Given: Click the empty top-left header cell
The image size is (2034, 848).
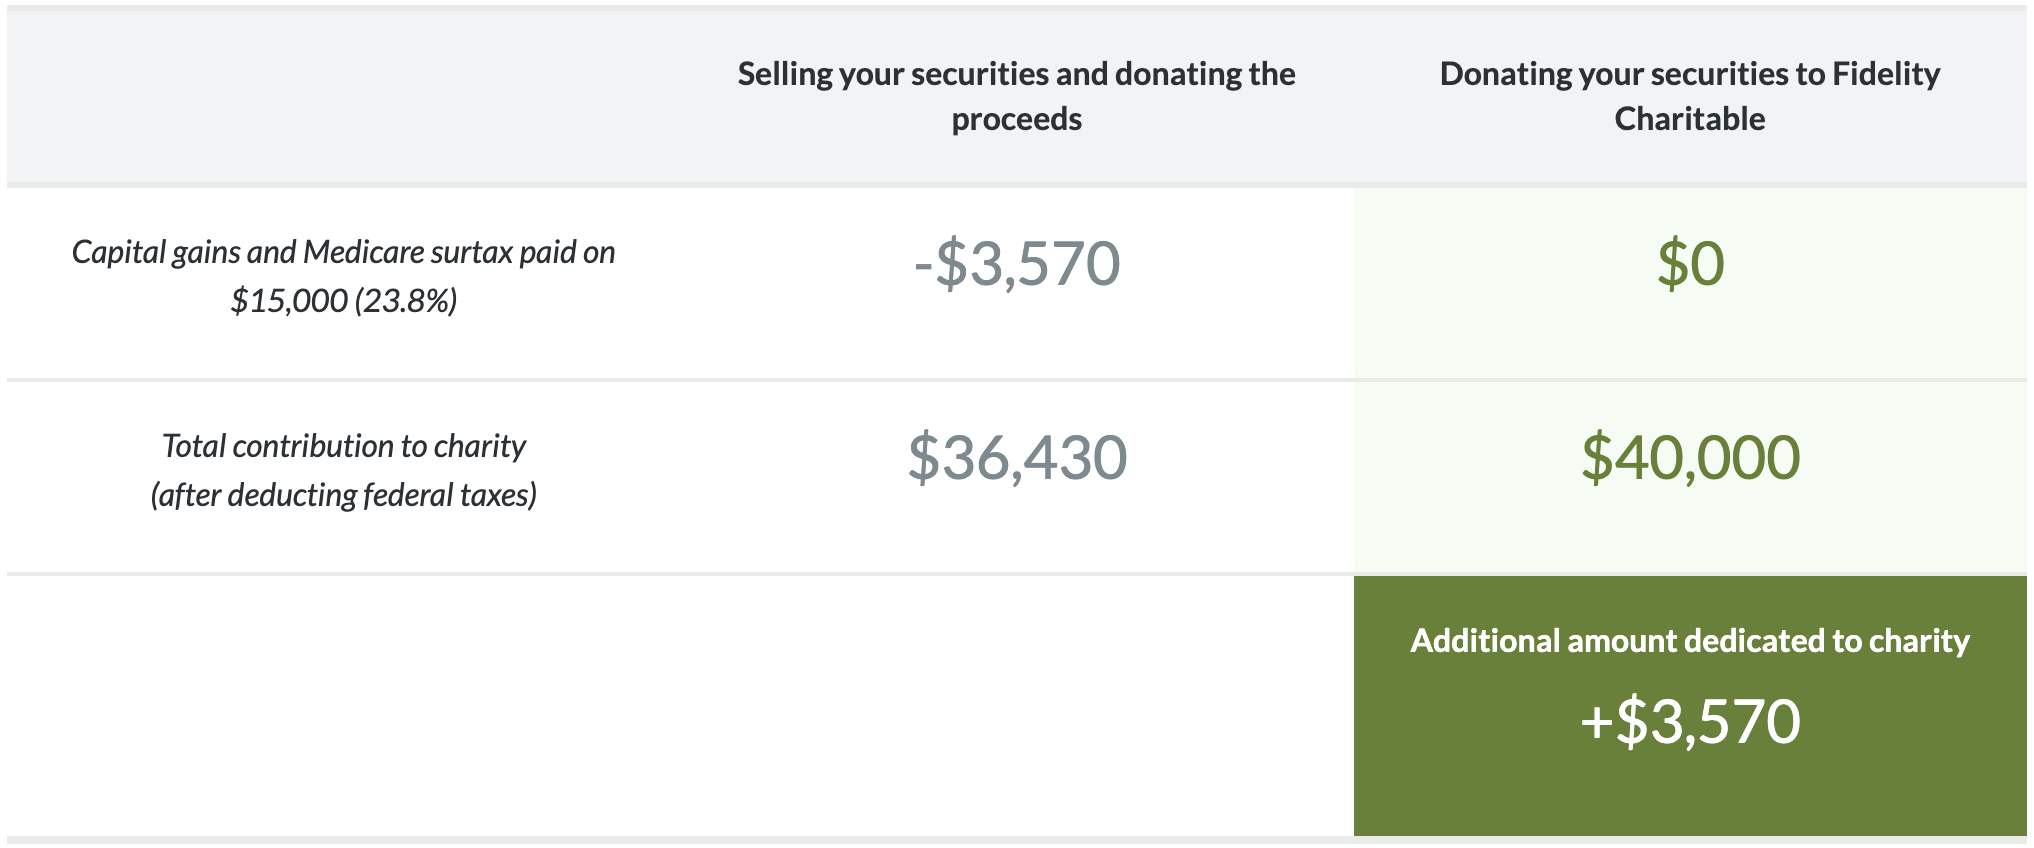Looking at the screenshot, I should click(x=343, y=97).
